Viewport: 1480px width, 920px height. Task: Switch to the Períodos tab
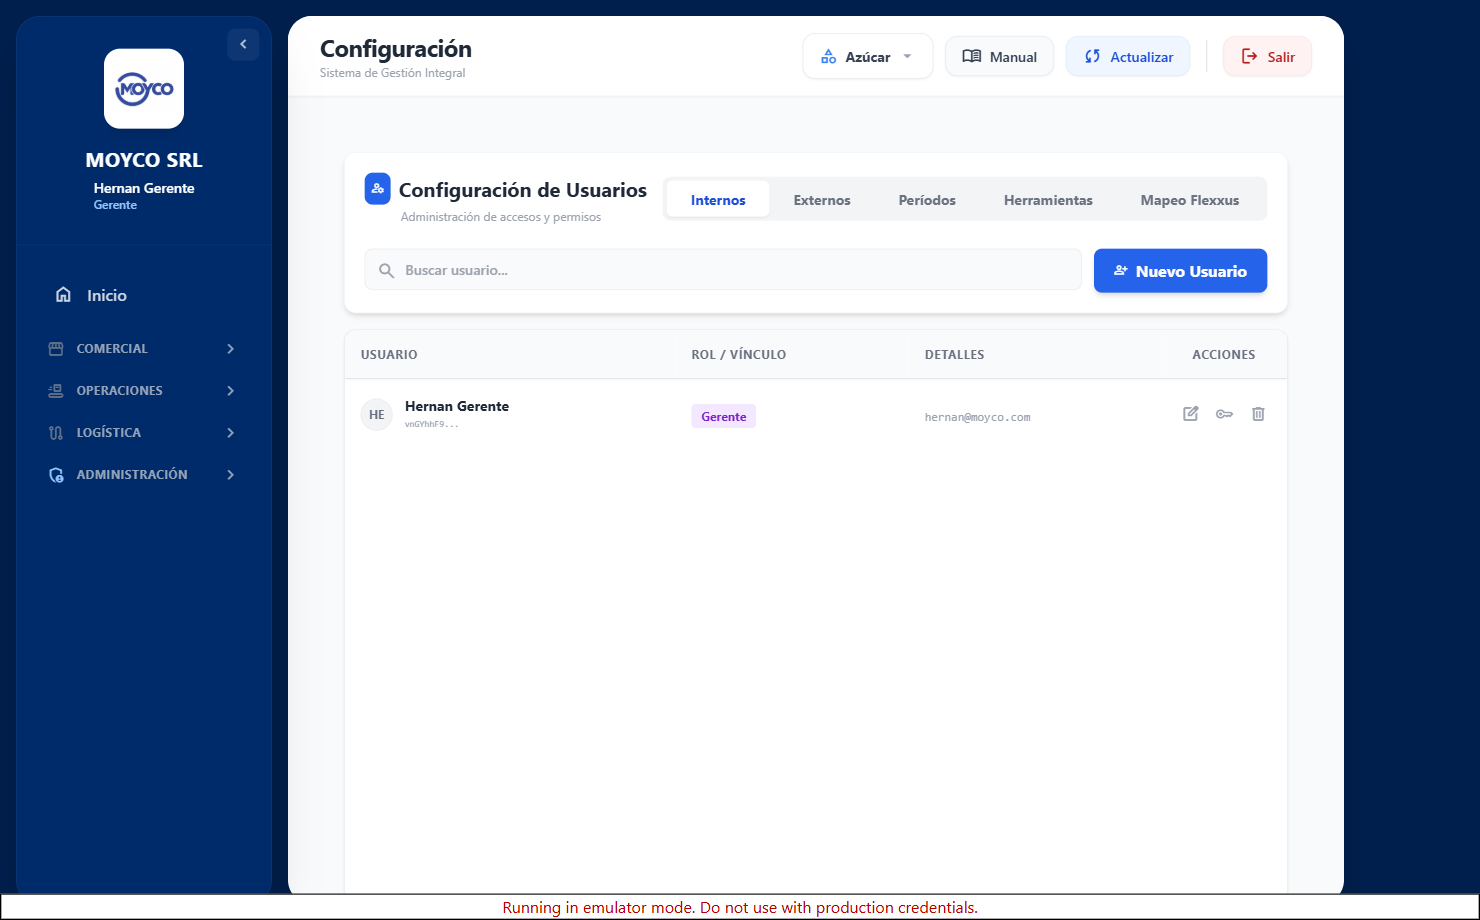coord(927,200)
